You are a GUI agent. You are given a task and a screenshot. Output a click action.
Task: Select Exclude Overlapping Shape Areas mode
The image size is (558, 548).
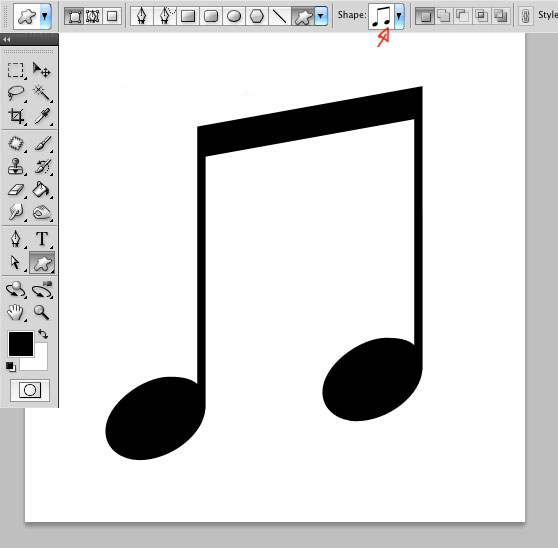pos(500,16)
